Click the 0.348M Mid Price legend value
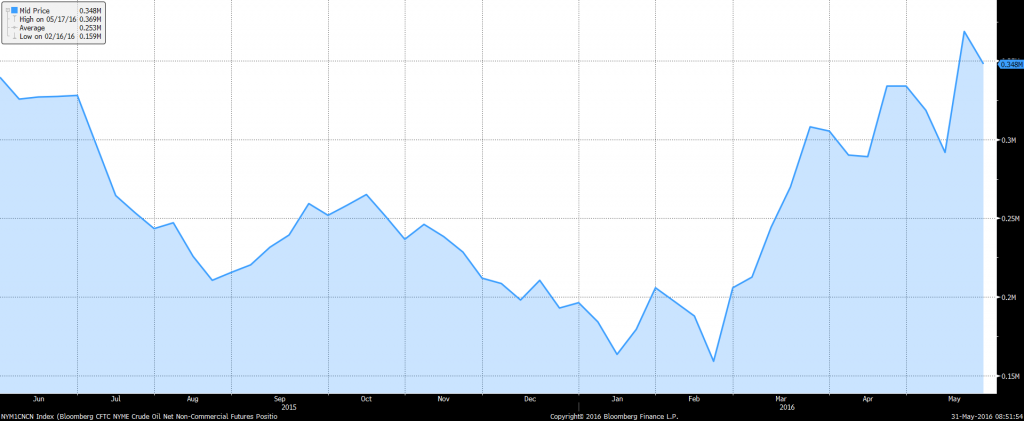Image resolution: width=1024 pixels, height=421 pixels. point(90,10)
